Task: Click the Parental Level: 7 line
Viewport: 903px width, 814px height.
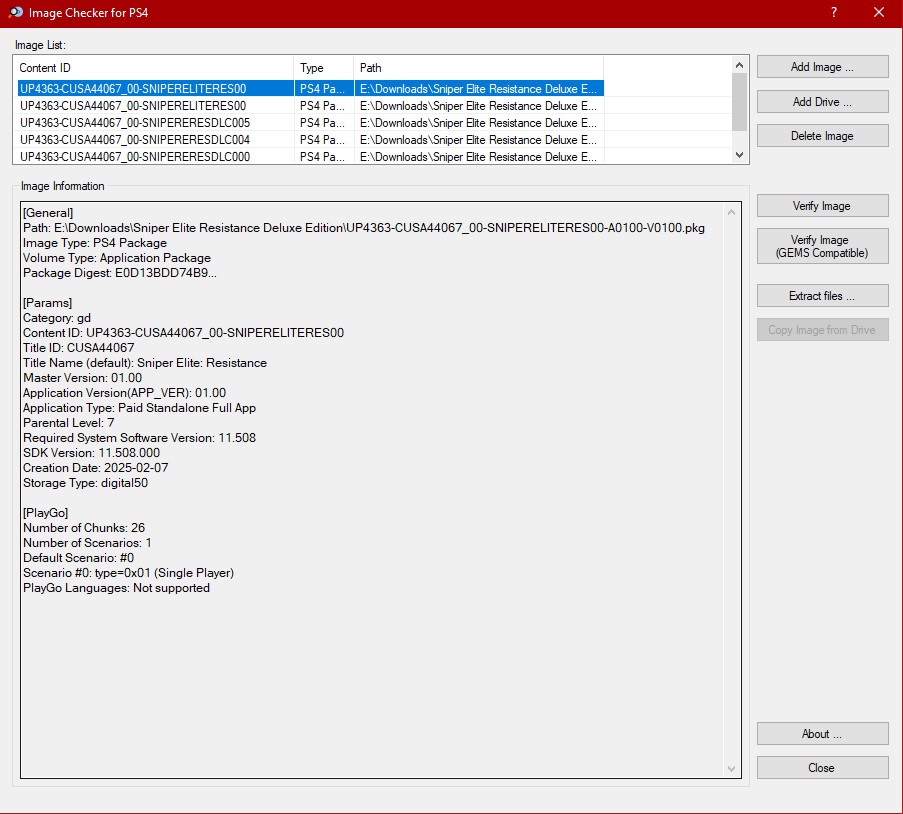Action: click(x=69, y=423)
